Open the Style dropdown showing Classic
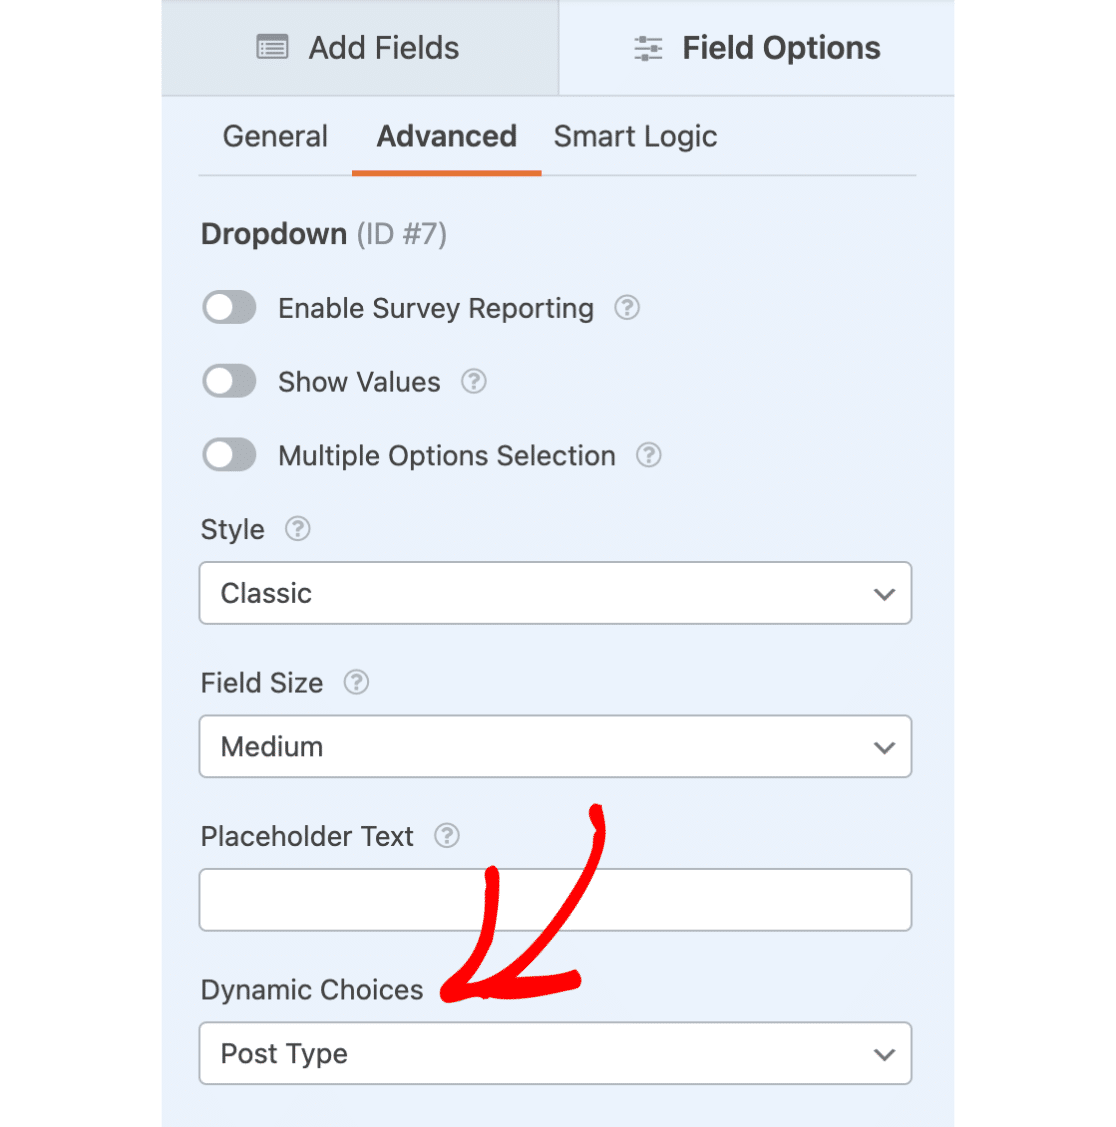The width and height of the screenshot is (1116, 1127). click(555, 593)
